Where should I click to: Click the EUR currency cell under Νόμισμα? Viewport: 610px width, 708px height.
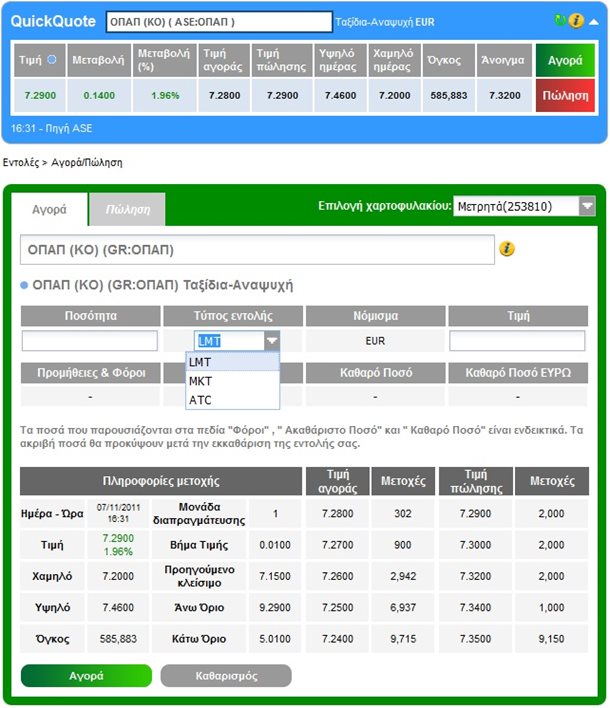(375, 341)
